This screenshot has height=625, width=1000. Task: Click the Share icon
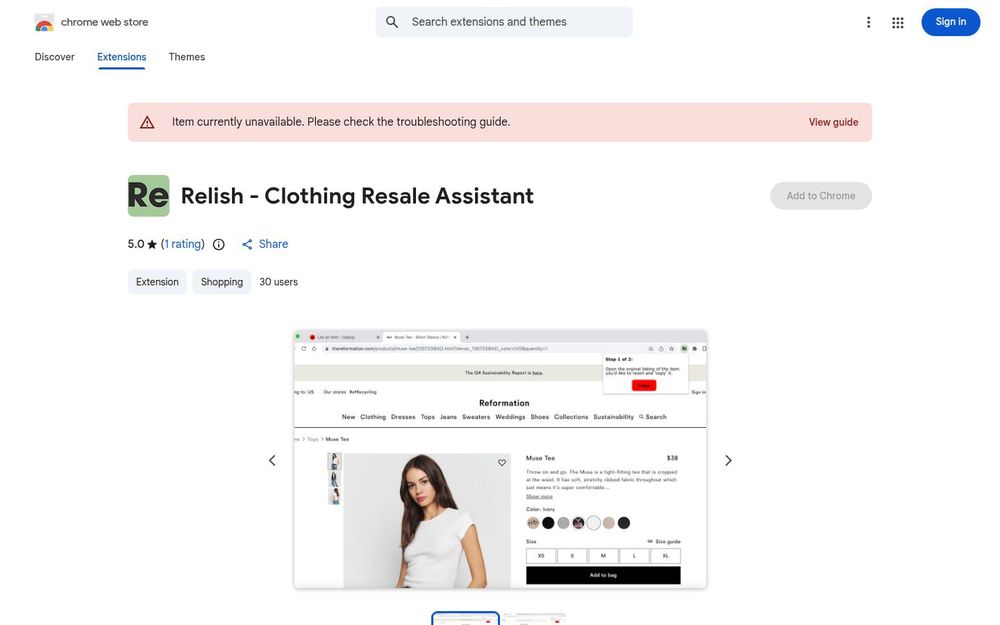247,244
